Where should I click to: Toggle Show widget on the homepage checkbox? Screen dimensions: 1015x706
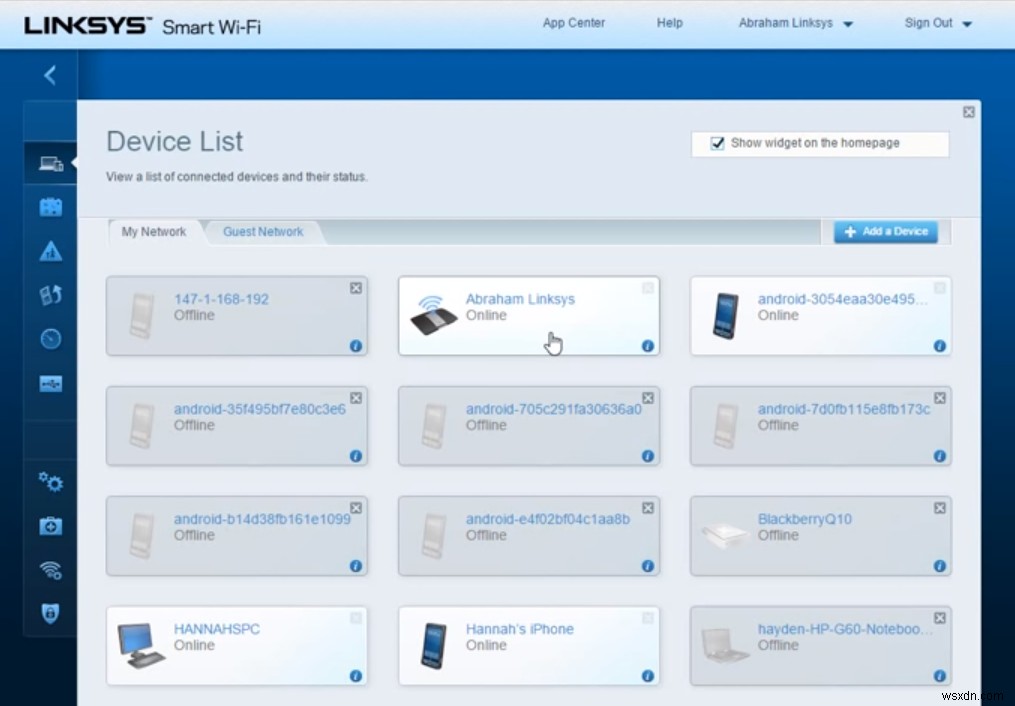pos(717,143)
